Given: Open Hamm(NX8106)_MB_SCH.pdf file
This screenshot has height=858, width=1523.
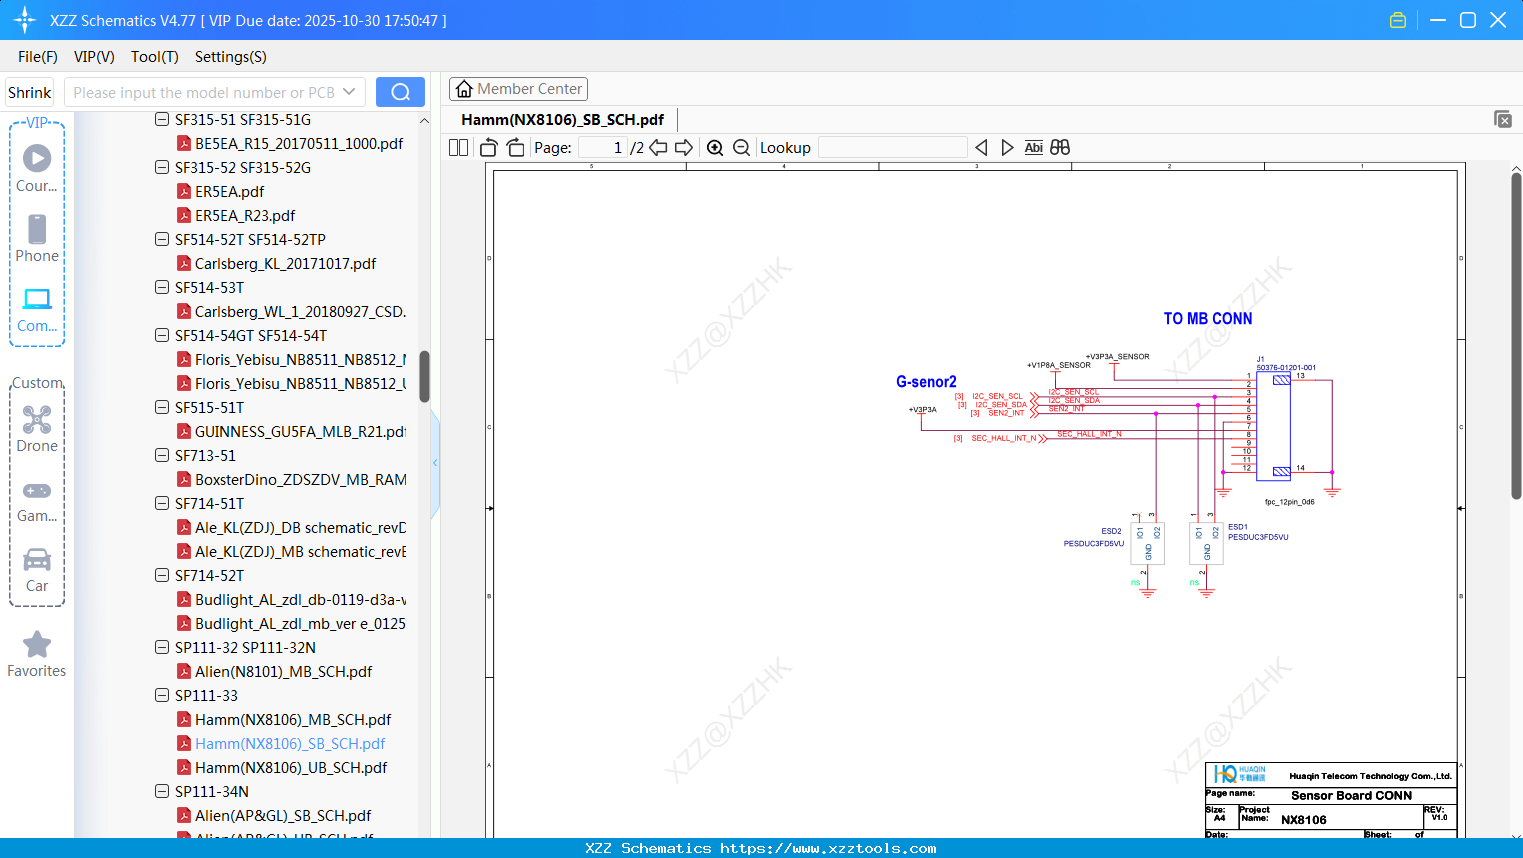Looking at the screenshot, I should point(292,720).
